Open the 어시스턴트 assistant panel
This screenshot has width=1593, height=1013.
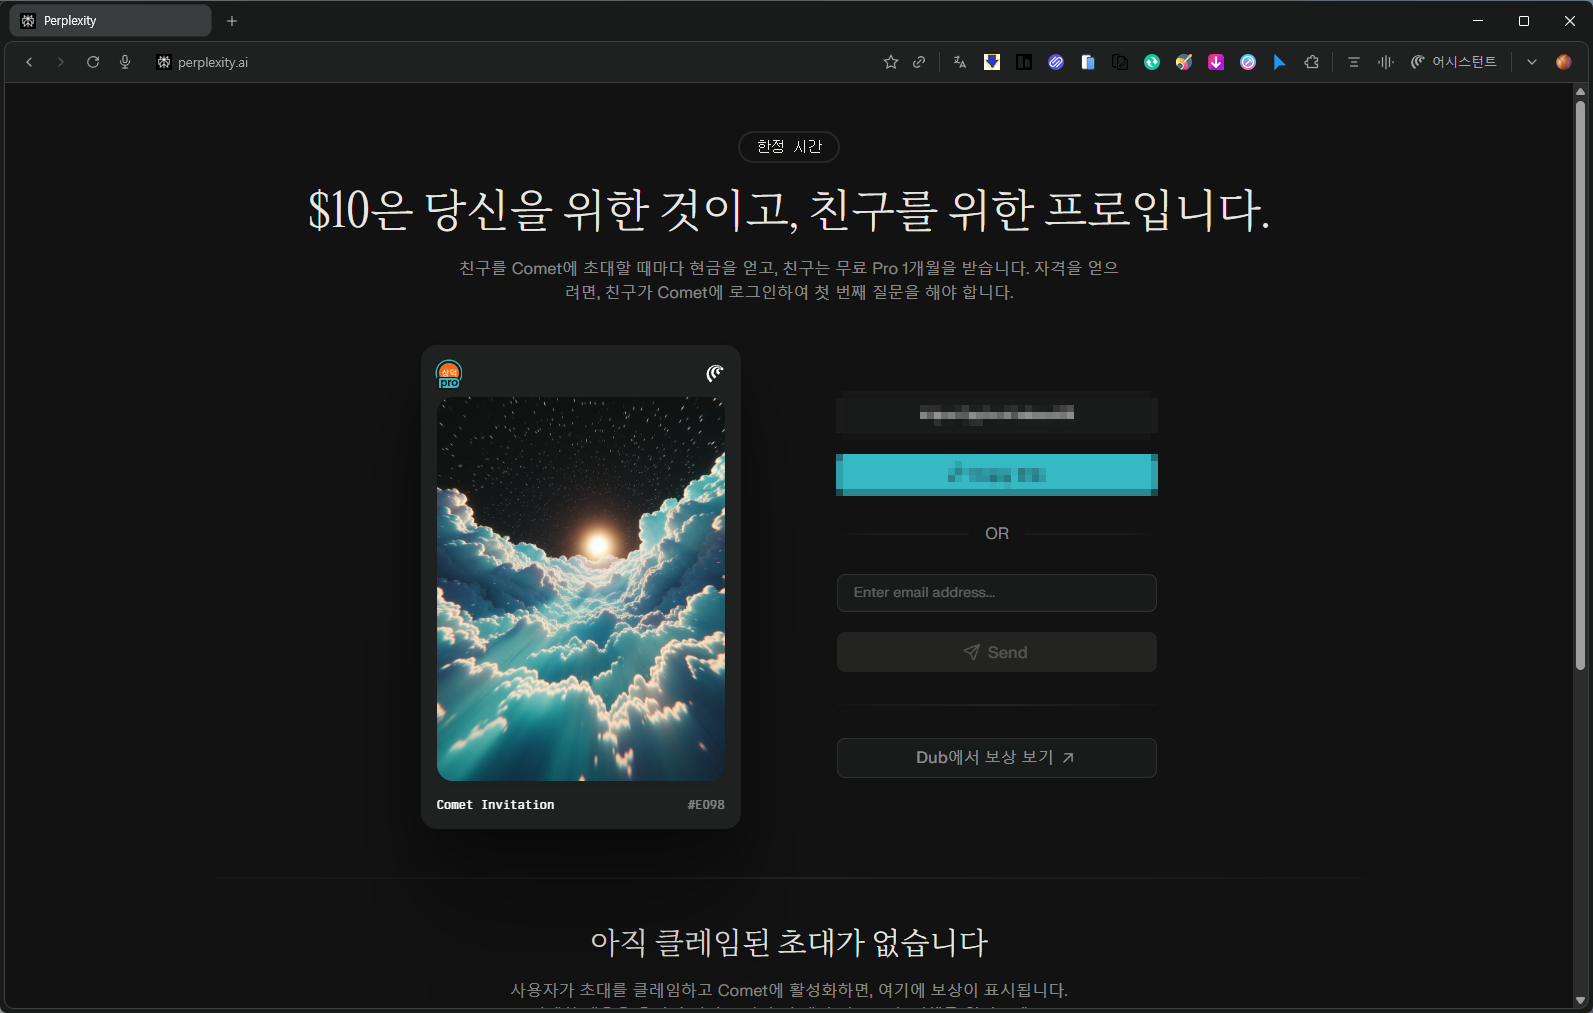tap(1454, 62)
